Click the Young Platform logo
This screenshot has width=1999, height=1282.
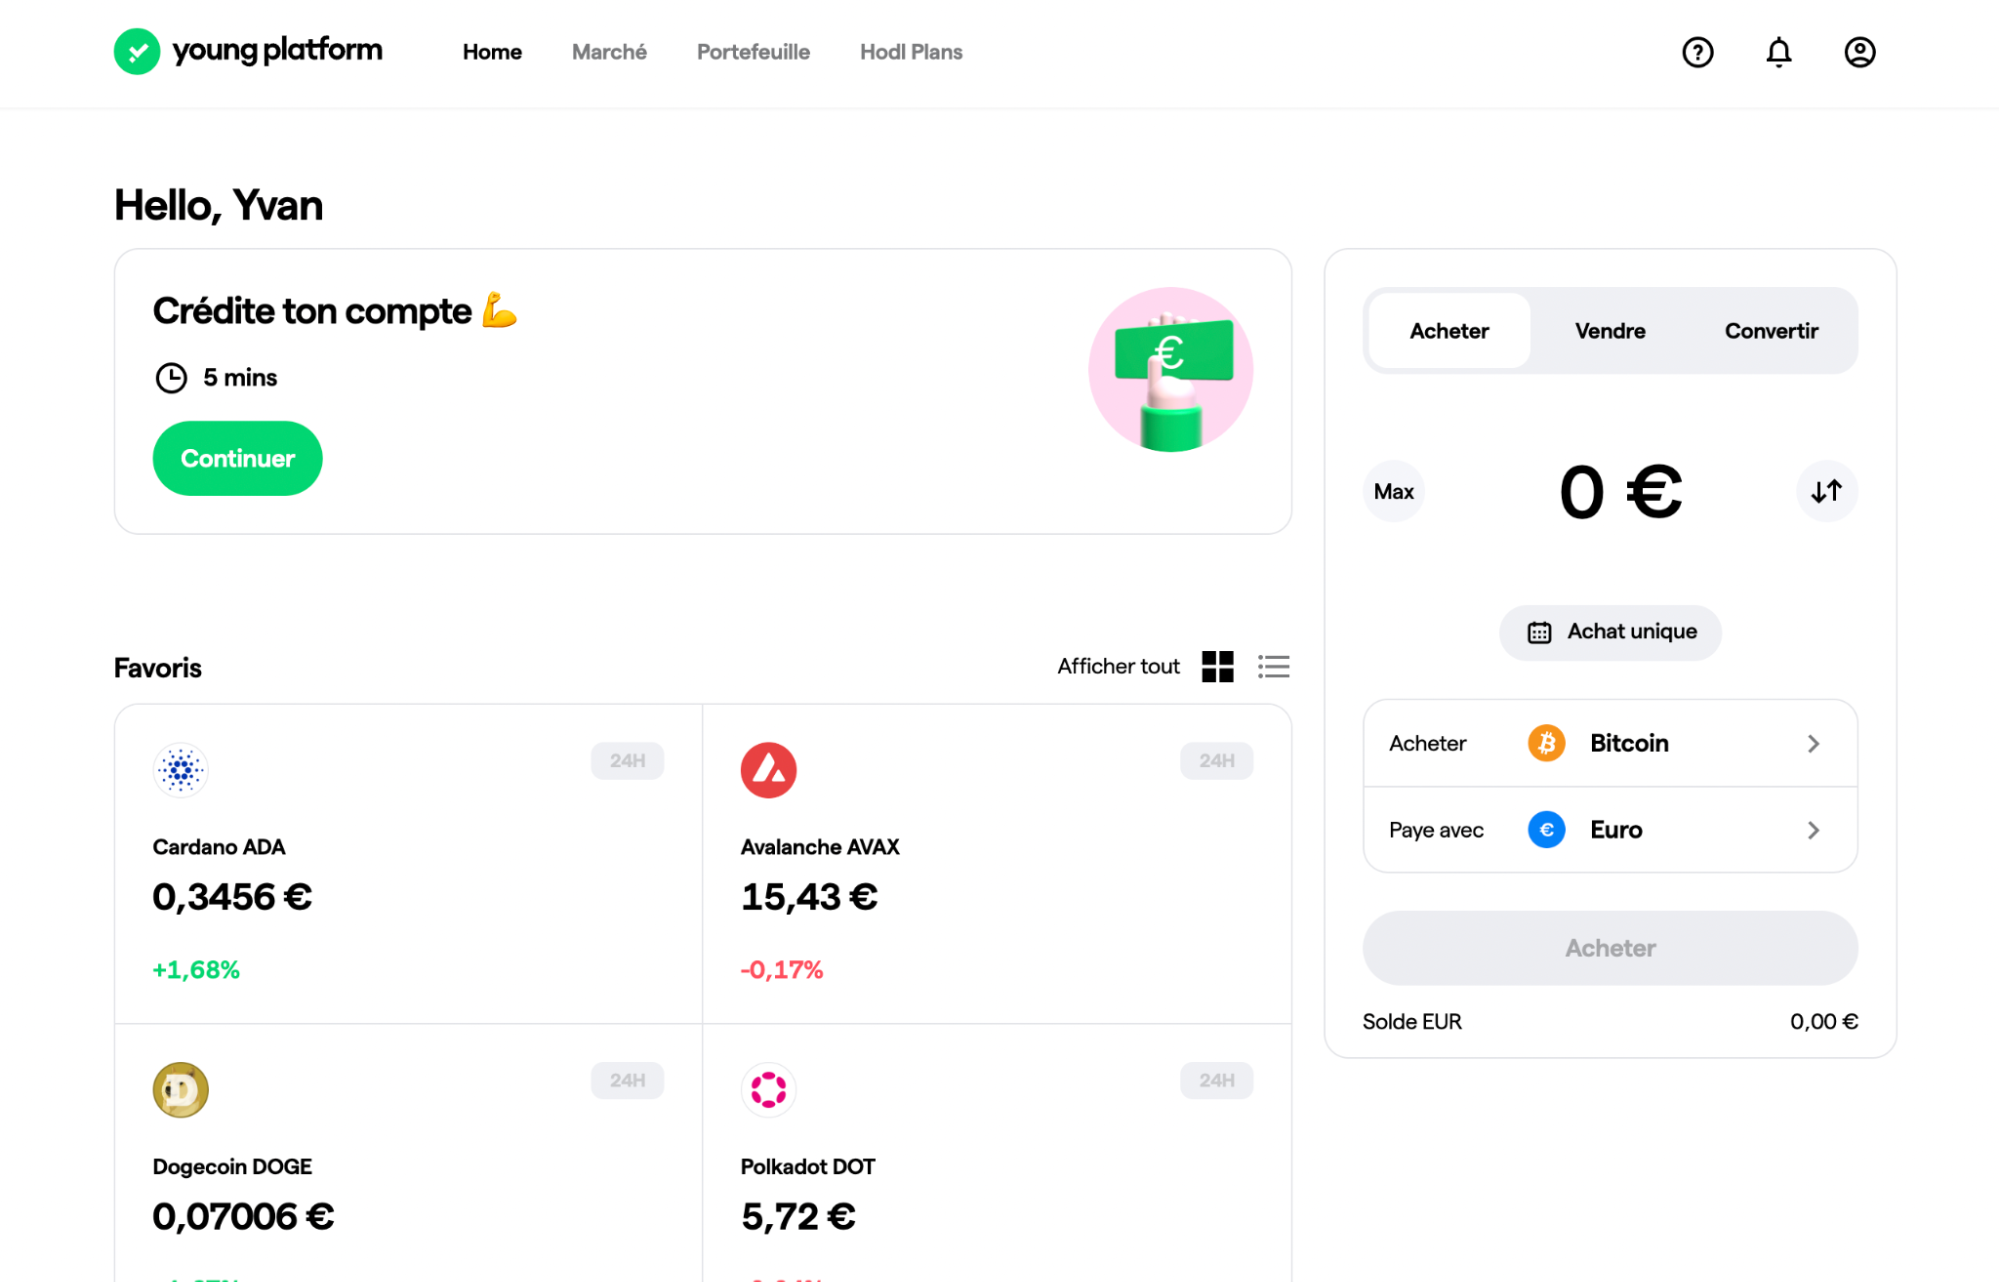point(248,51)
